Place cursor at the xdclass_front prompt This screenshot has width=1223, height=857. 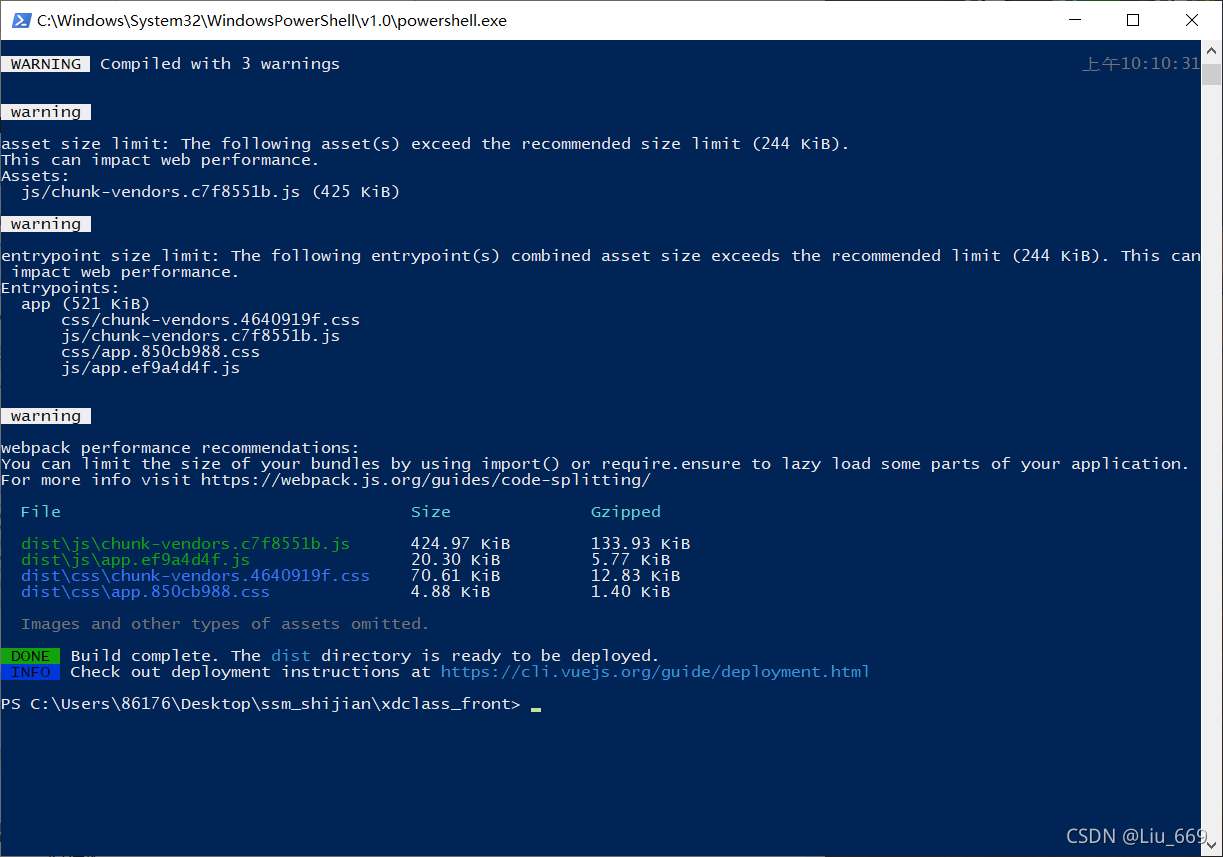[536, 705]
